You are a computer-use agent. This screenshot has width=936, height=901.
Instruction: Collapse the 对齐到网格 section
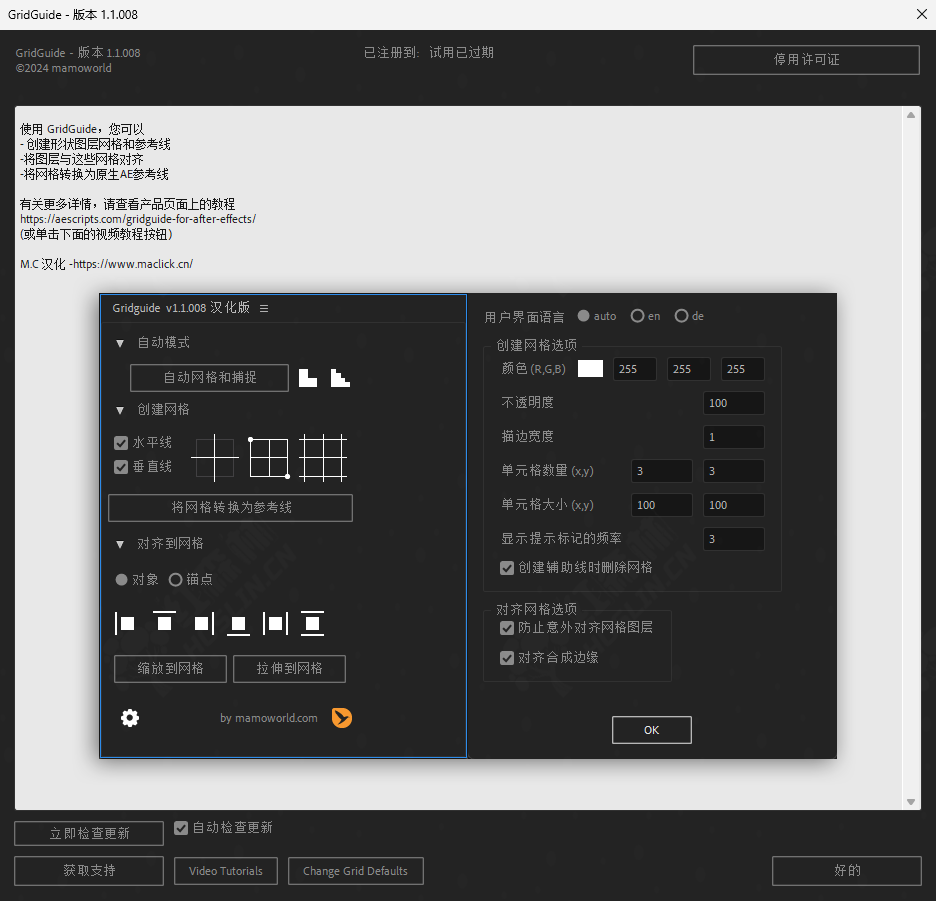click(120, 544)
